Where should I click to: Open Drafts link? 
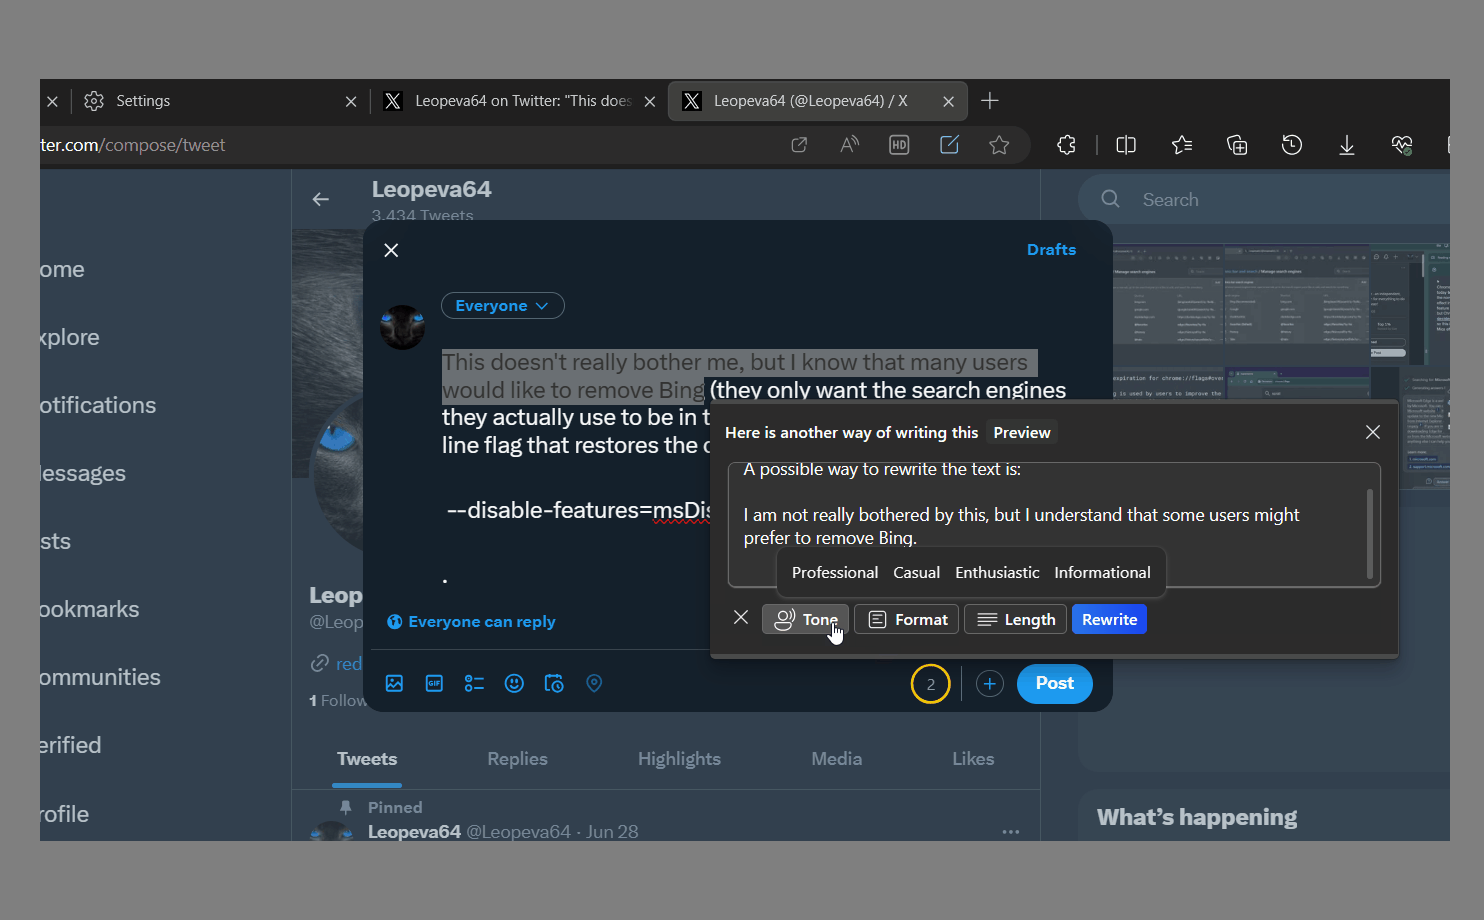coord(1051,250)
